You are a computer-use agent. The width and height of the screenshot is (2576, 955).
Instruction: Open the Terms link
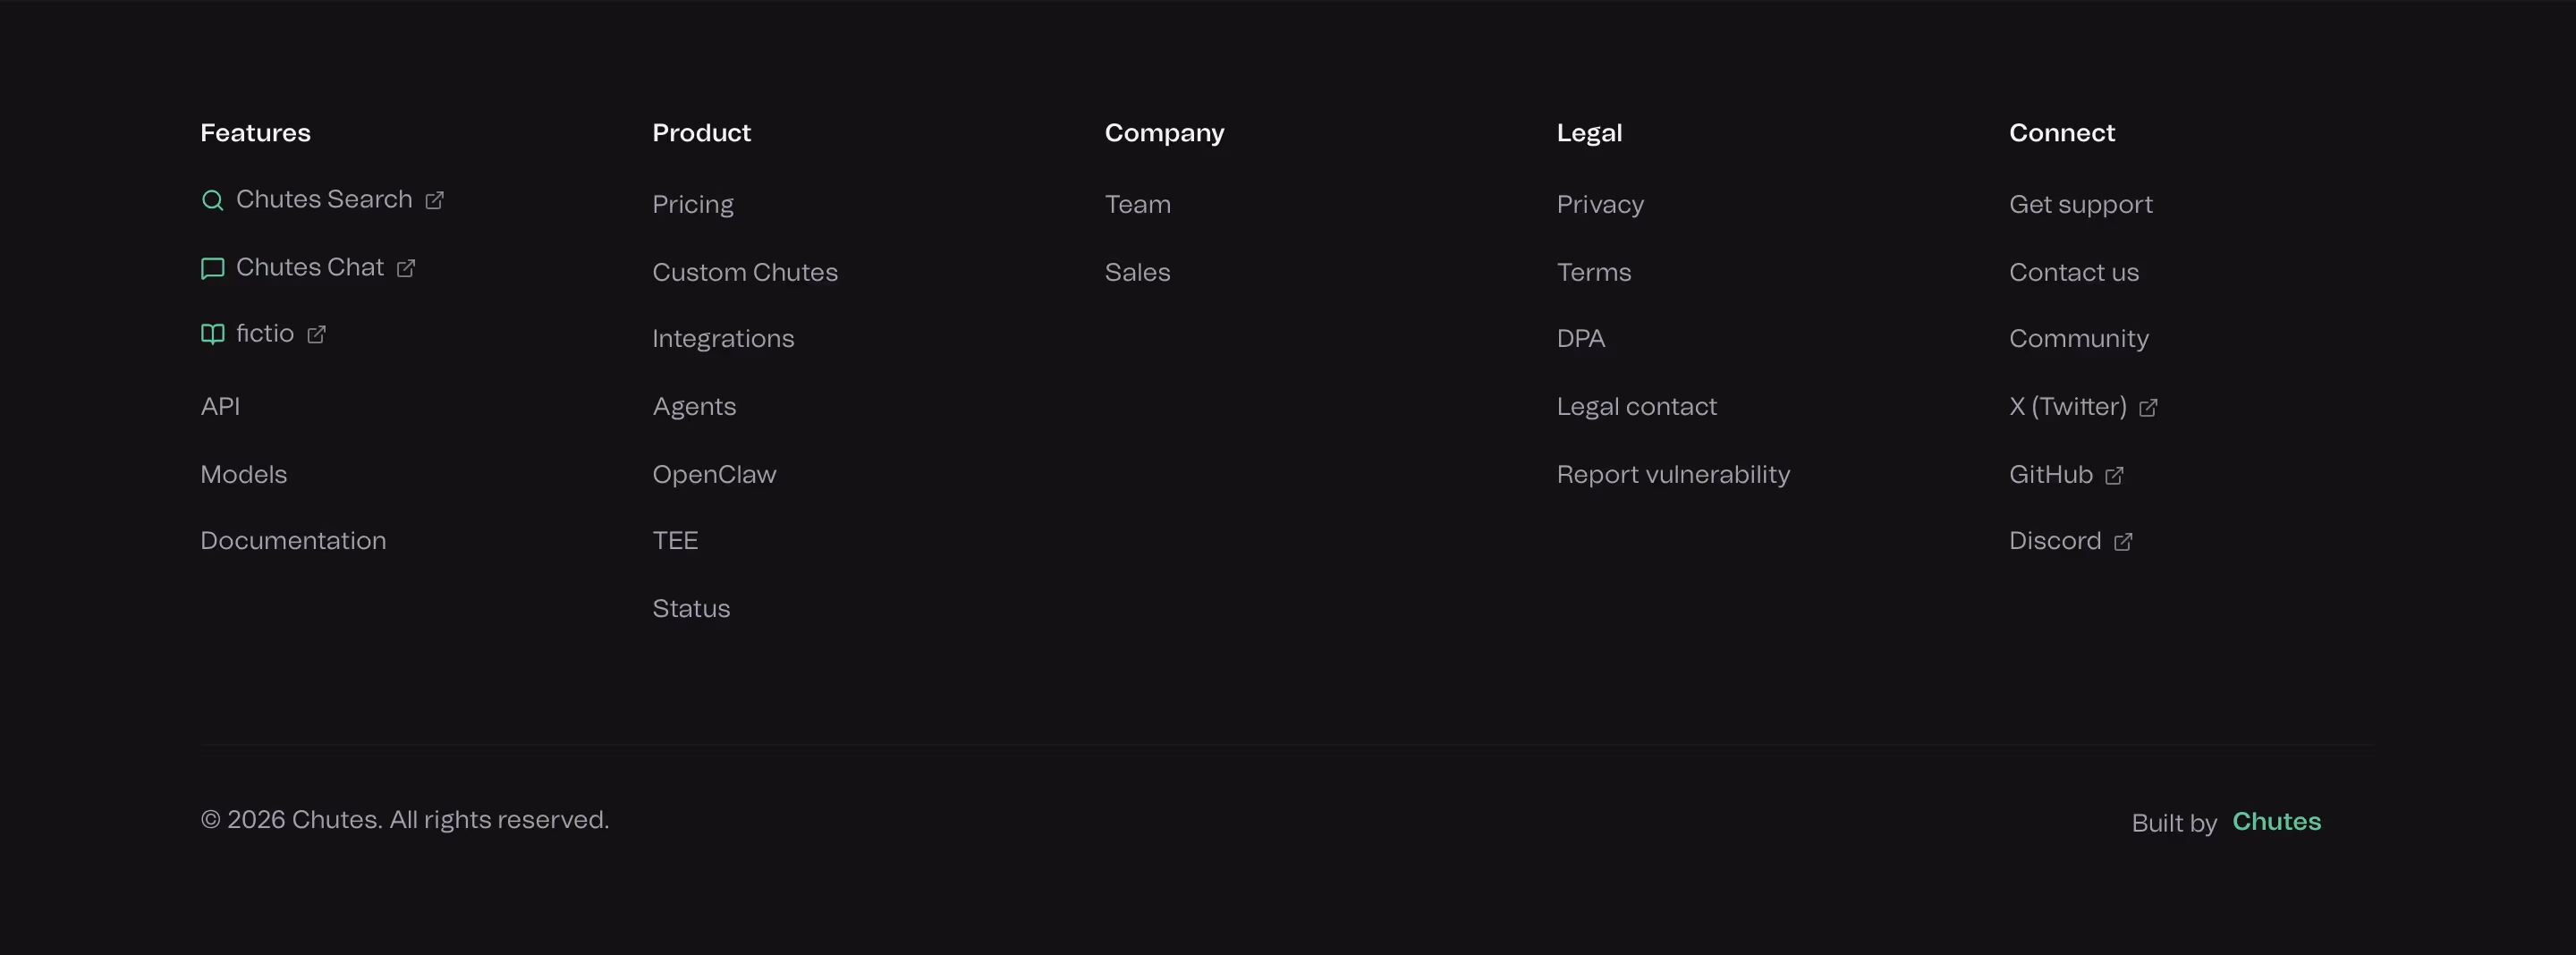[x=1593, y=272]
